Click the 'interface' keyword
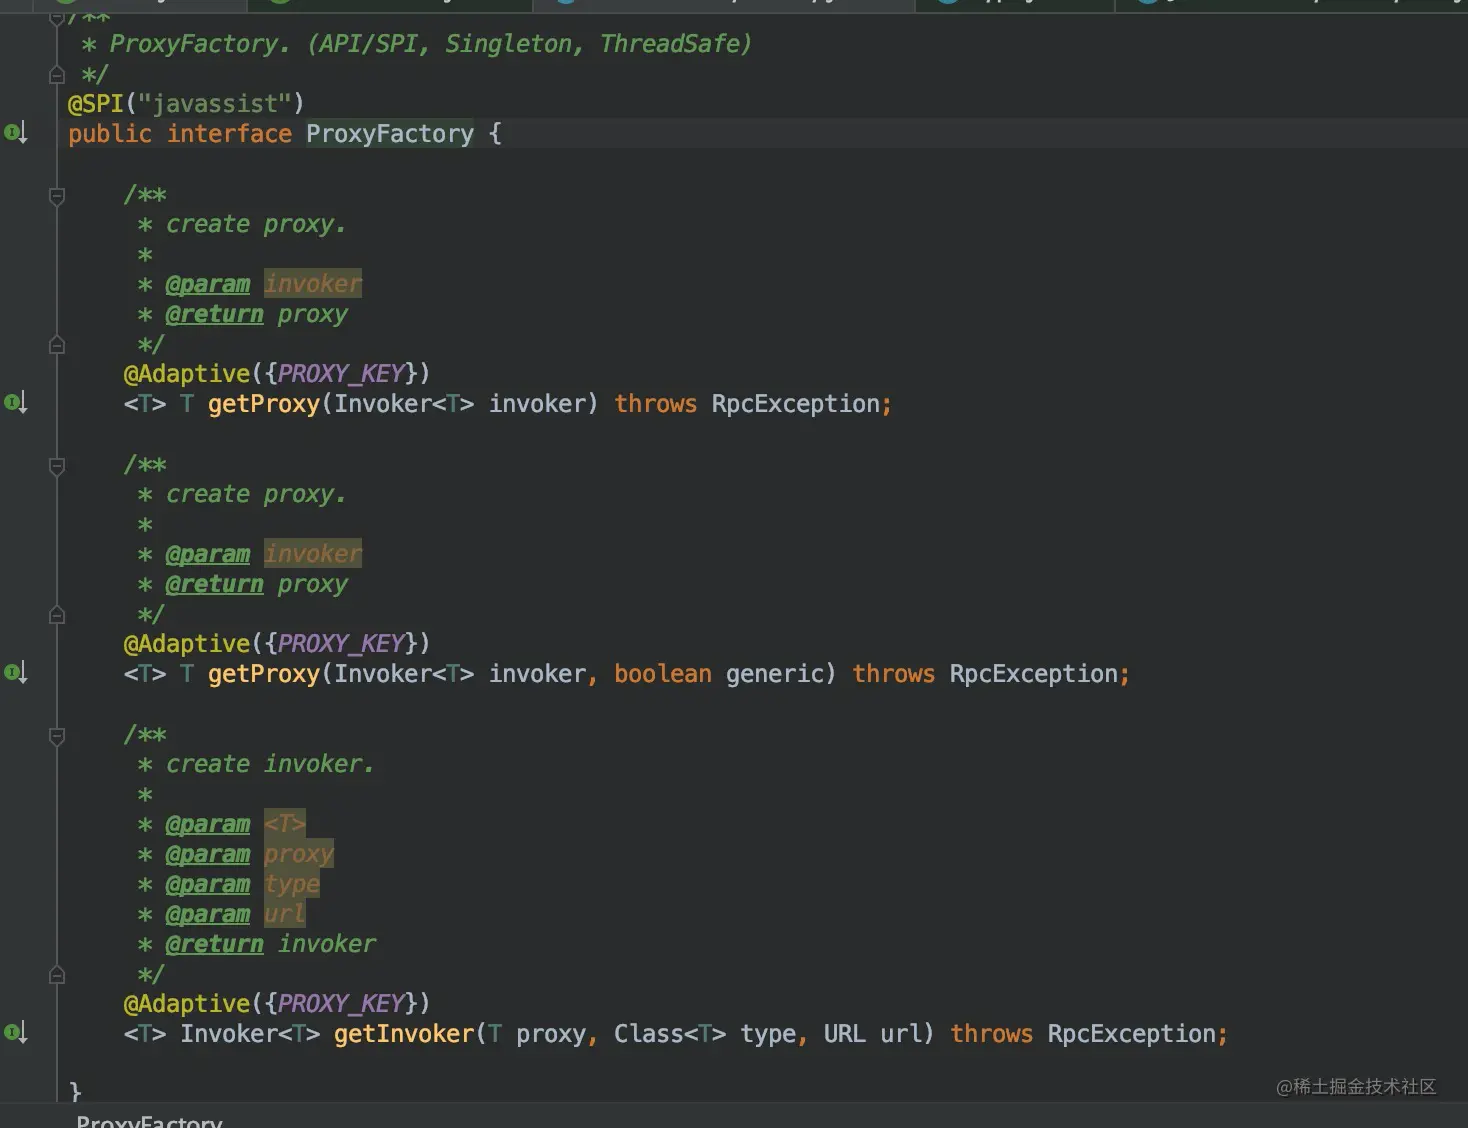 229,134
